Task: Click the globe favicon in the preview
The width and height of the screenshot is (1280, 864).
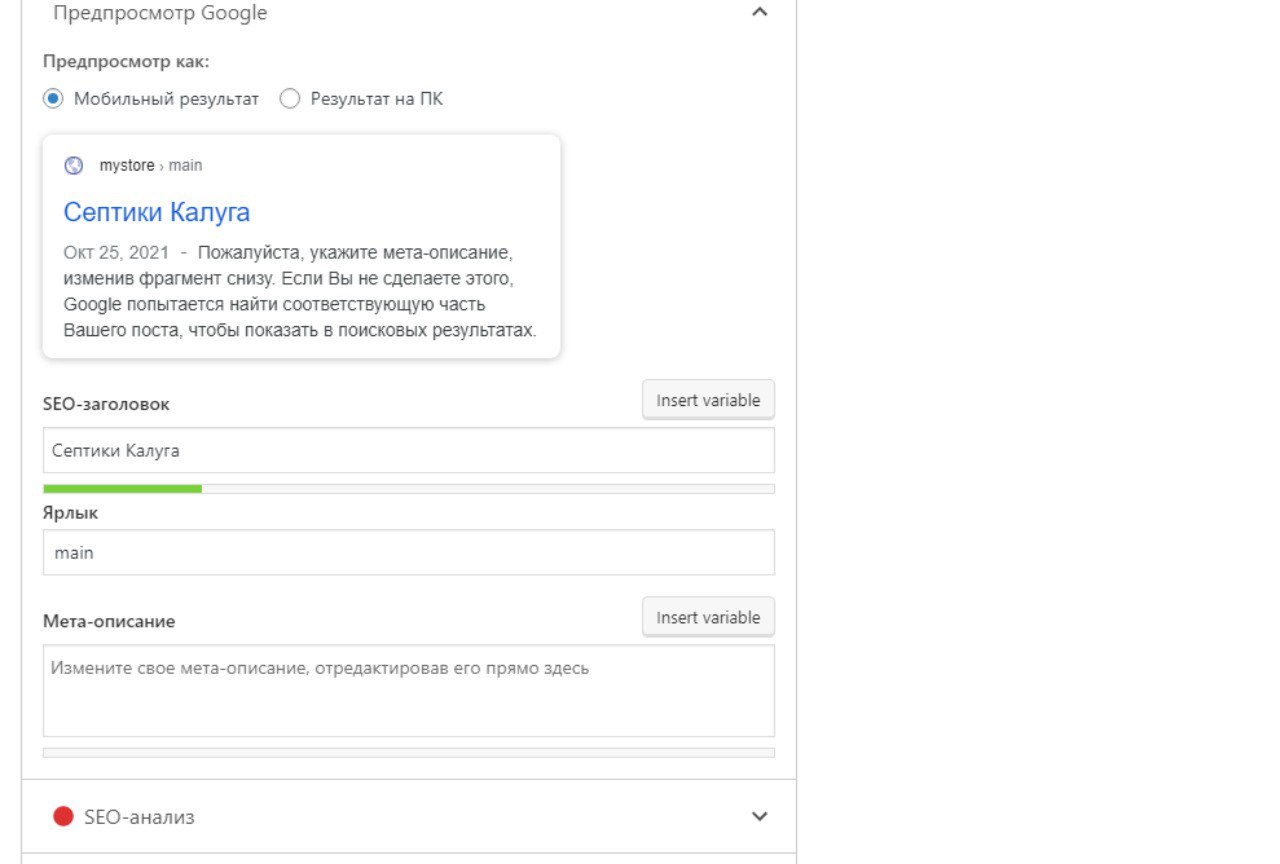Action: point(73,166)
